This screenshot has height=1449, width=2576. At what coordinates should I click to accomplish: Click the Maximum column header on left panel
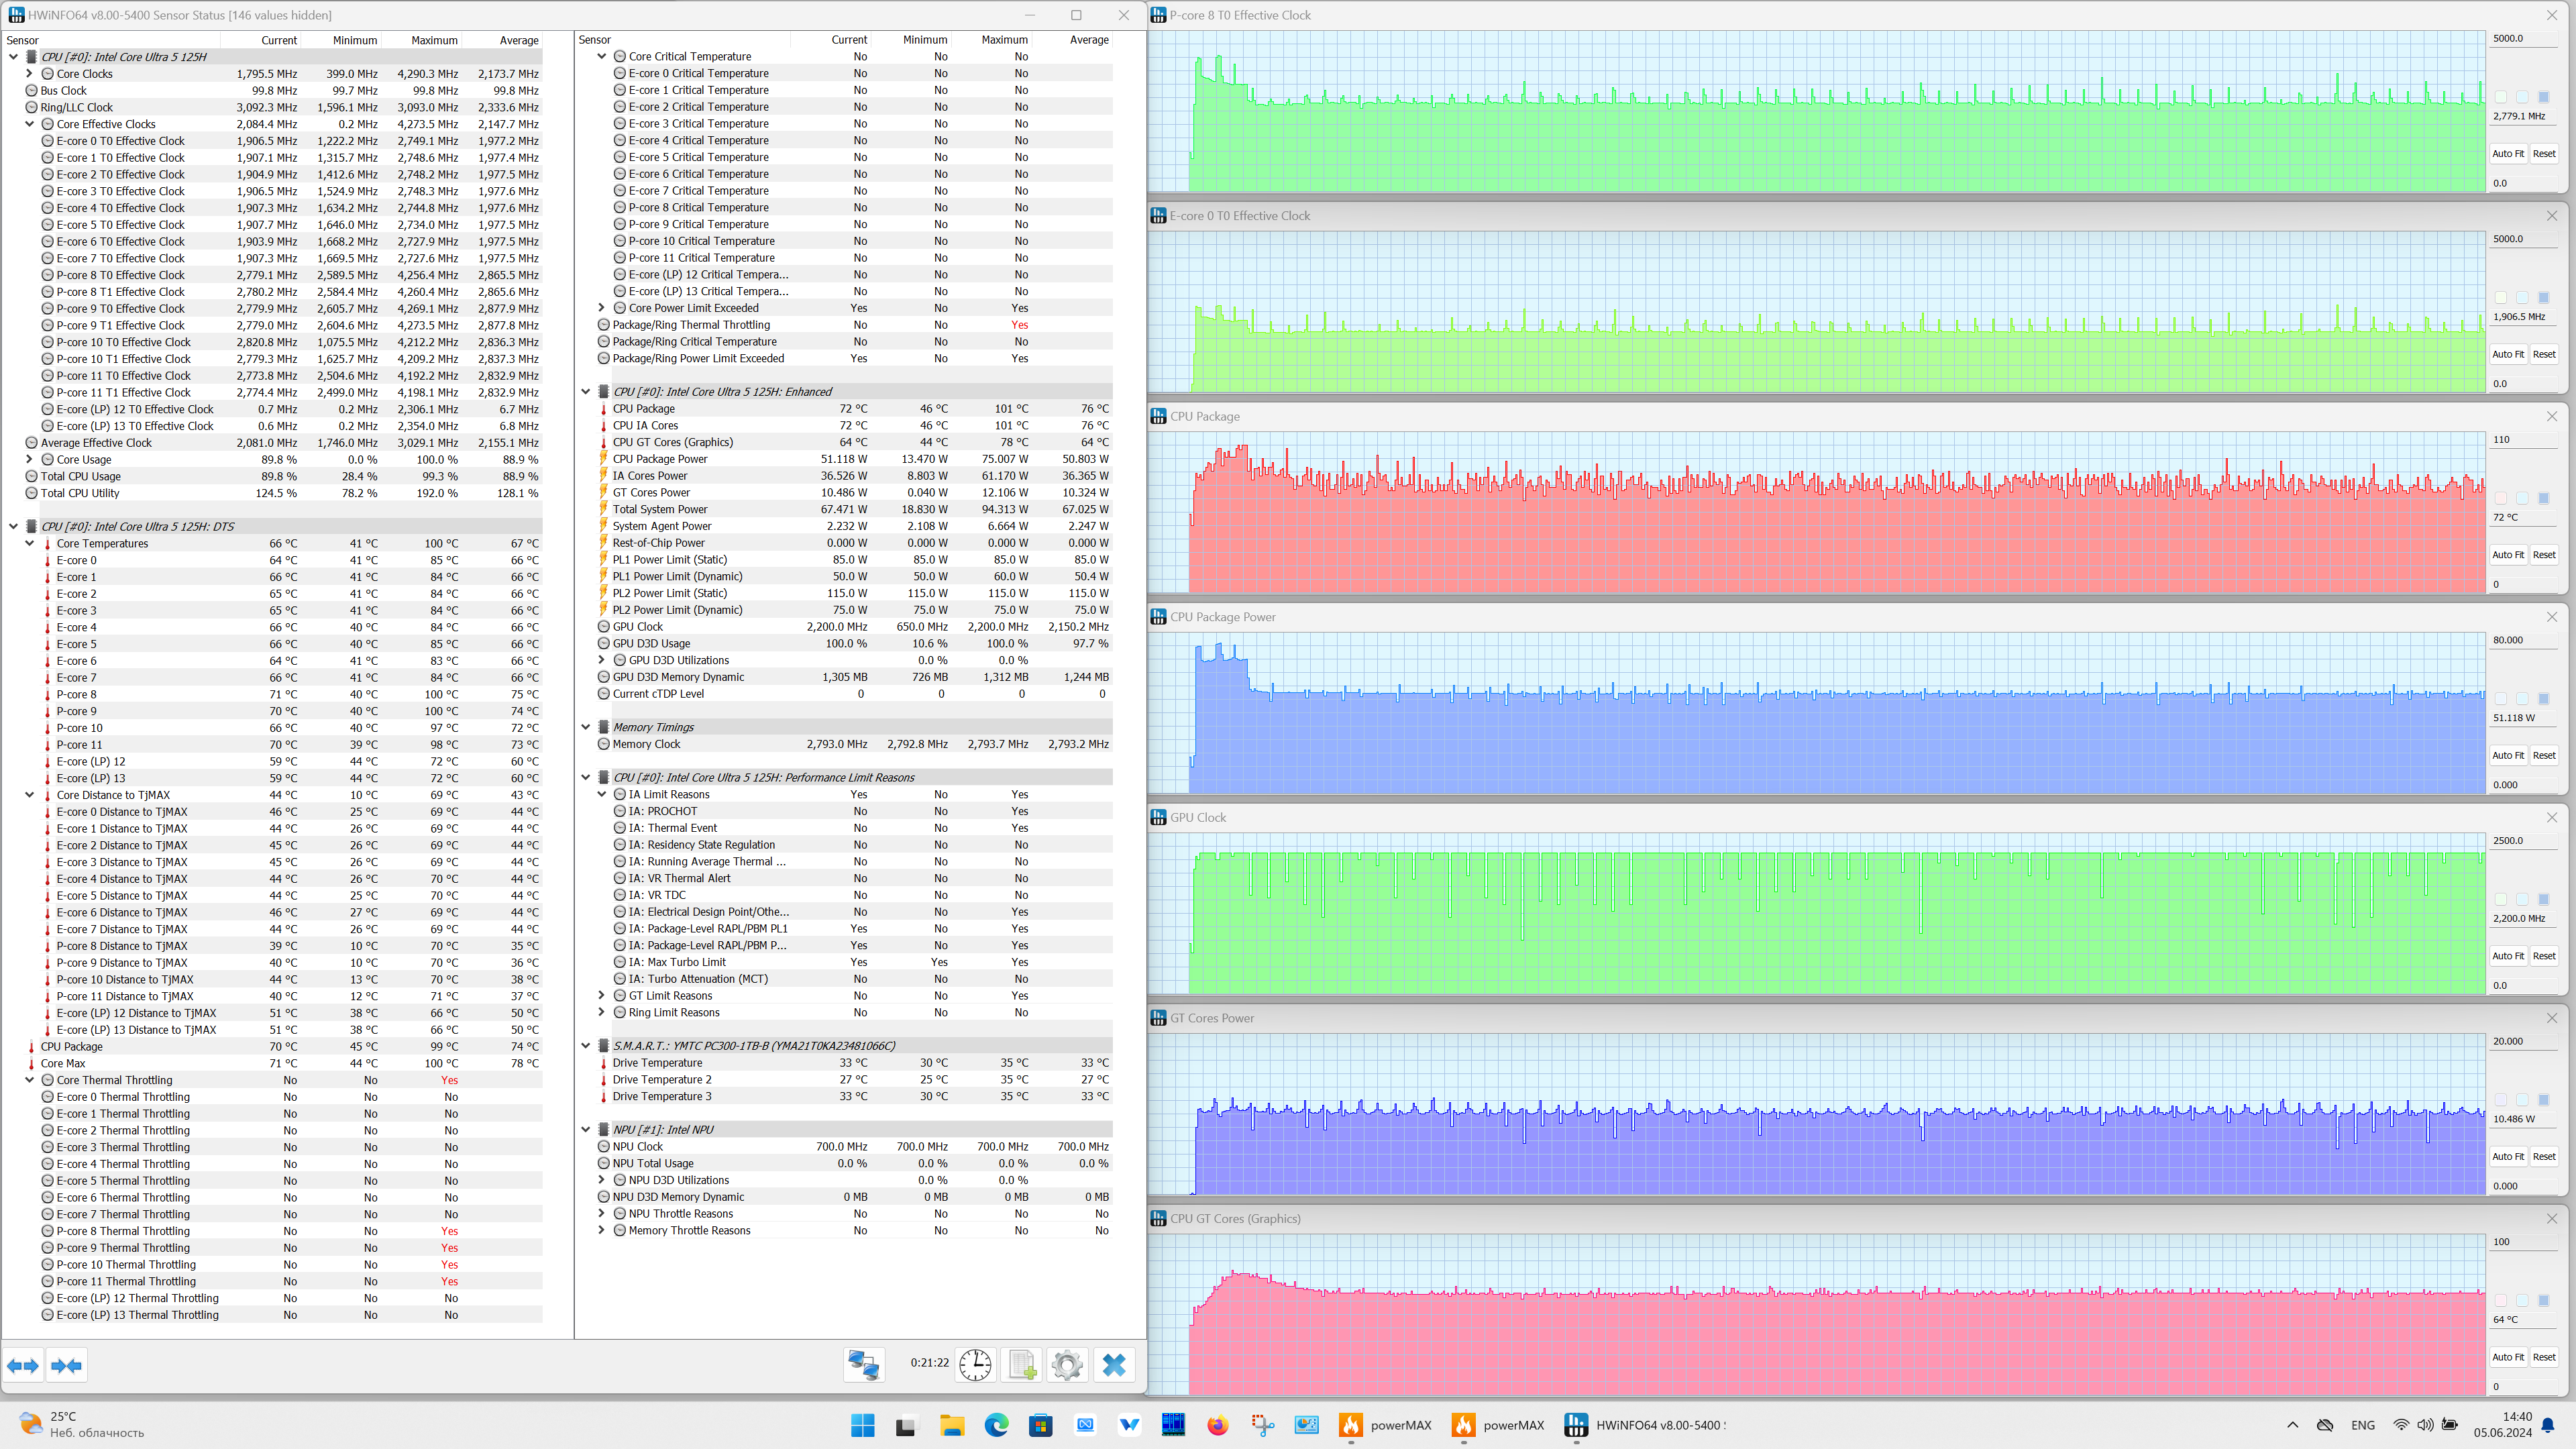click(434, 40)
